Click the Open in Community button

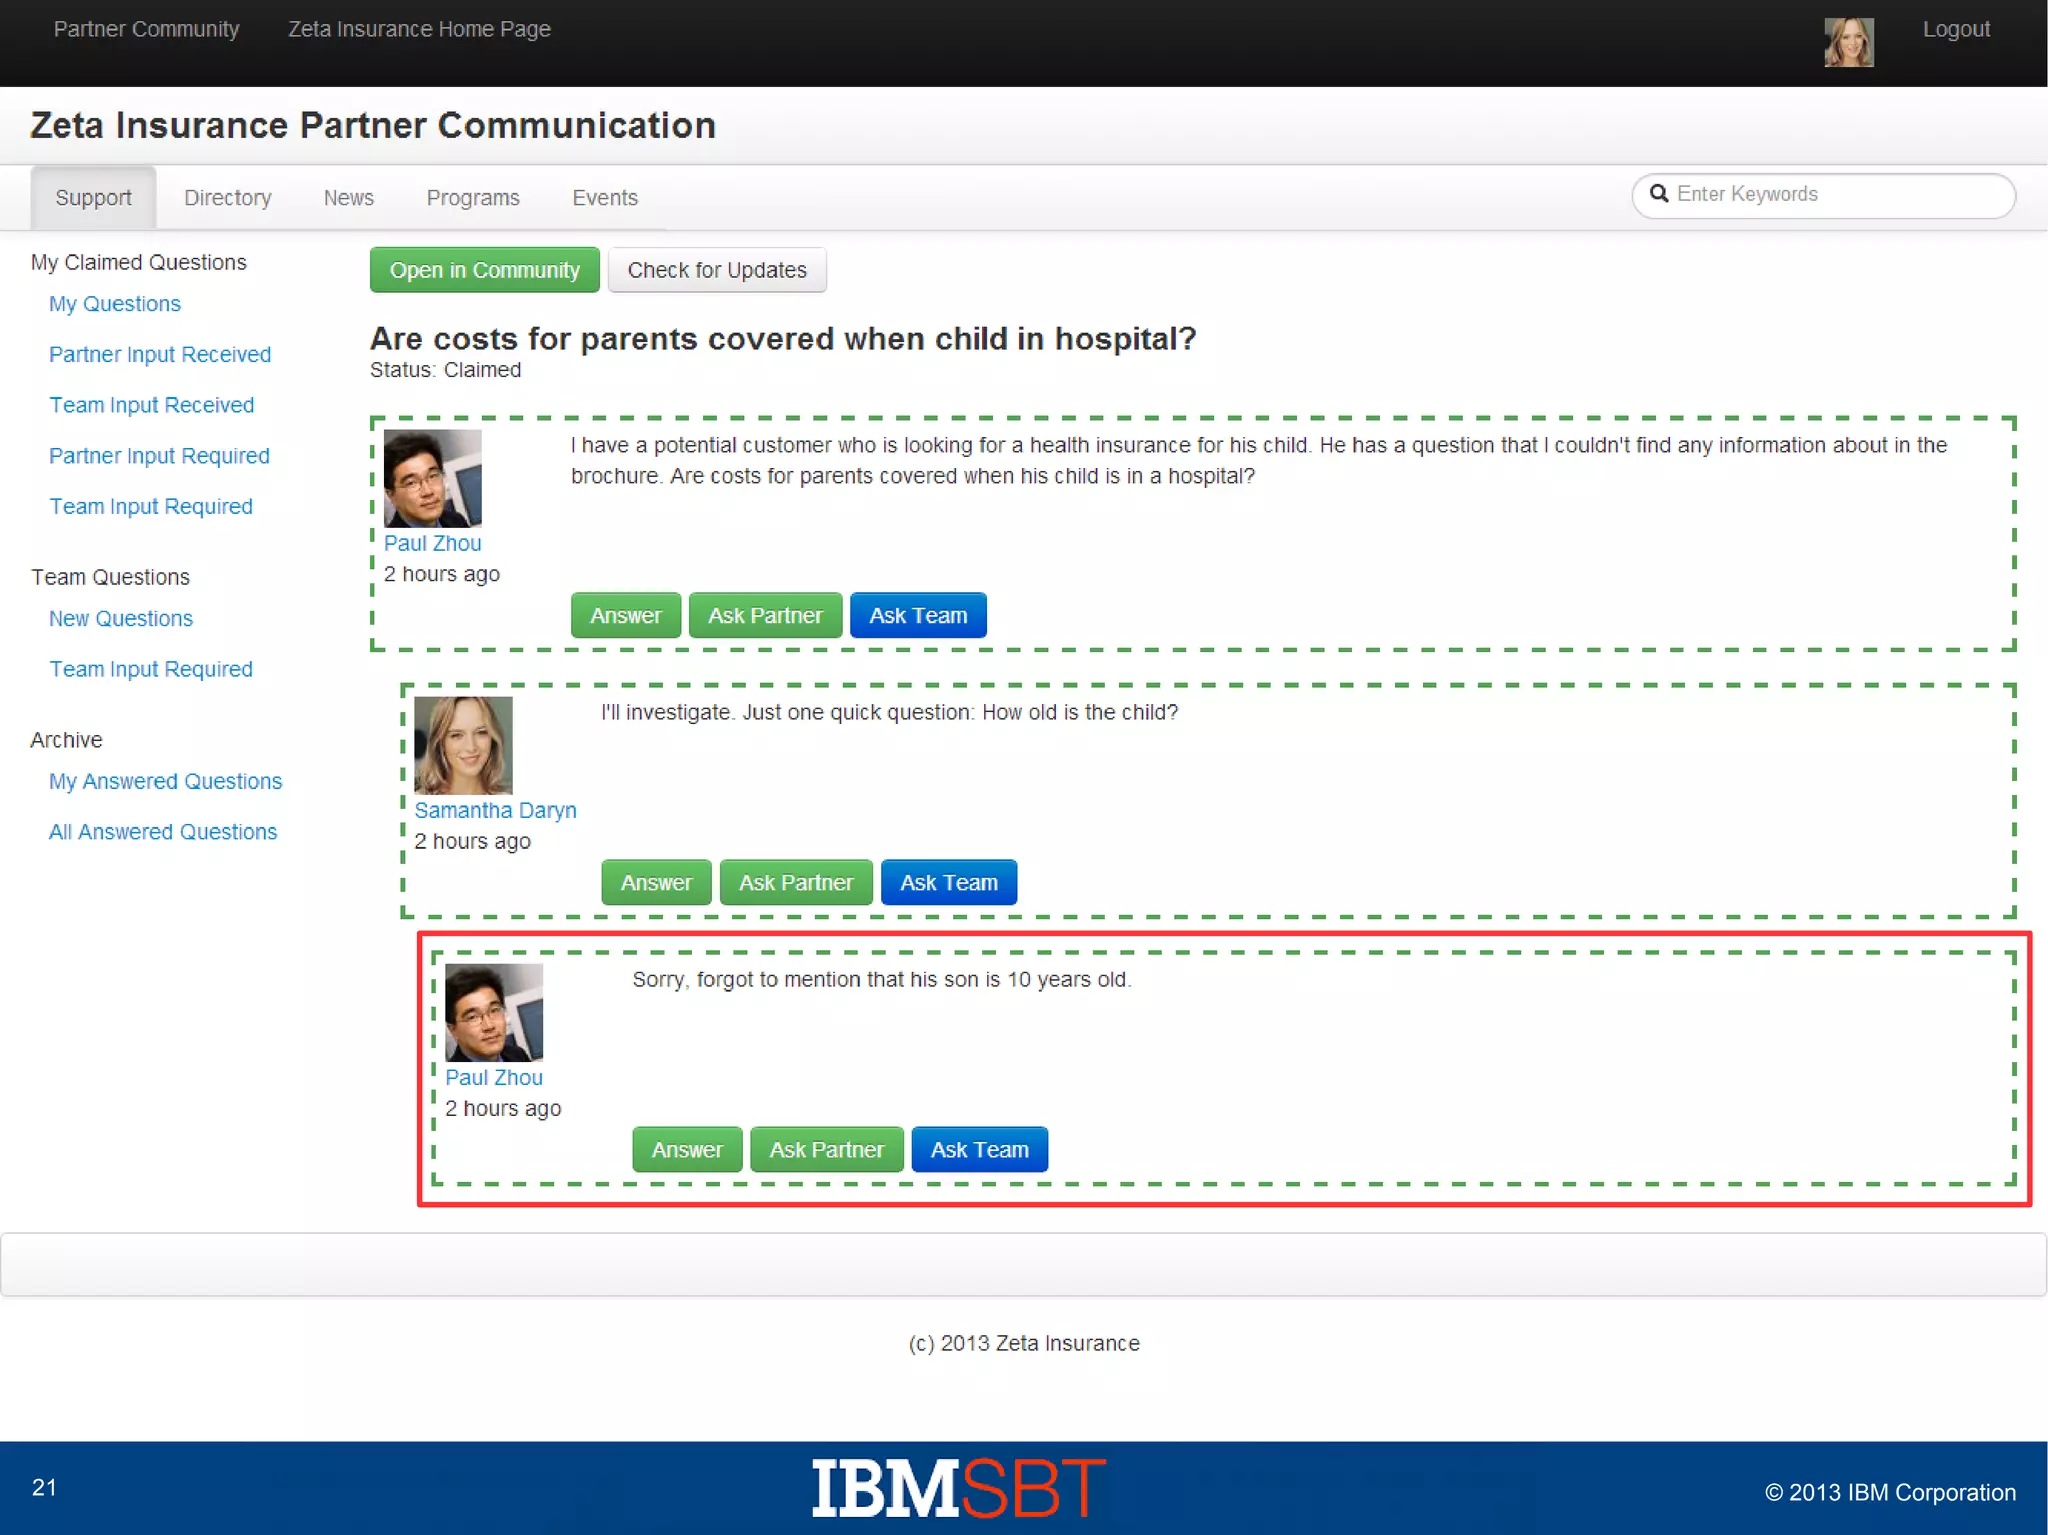484,270
